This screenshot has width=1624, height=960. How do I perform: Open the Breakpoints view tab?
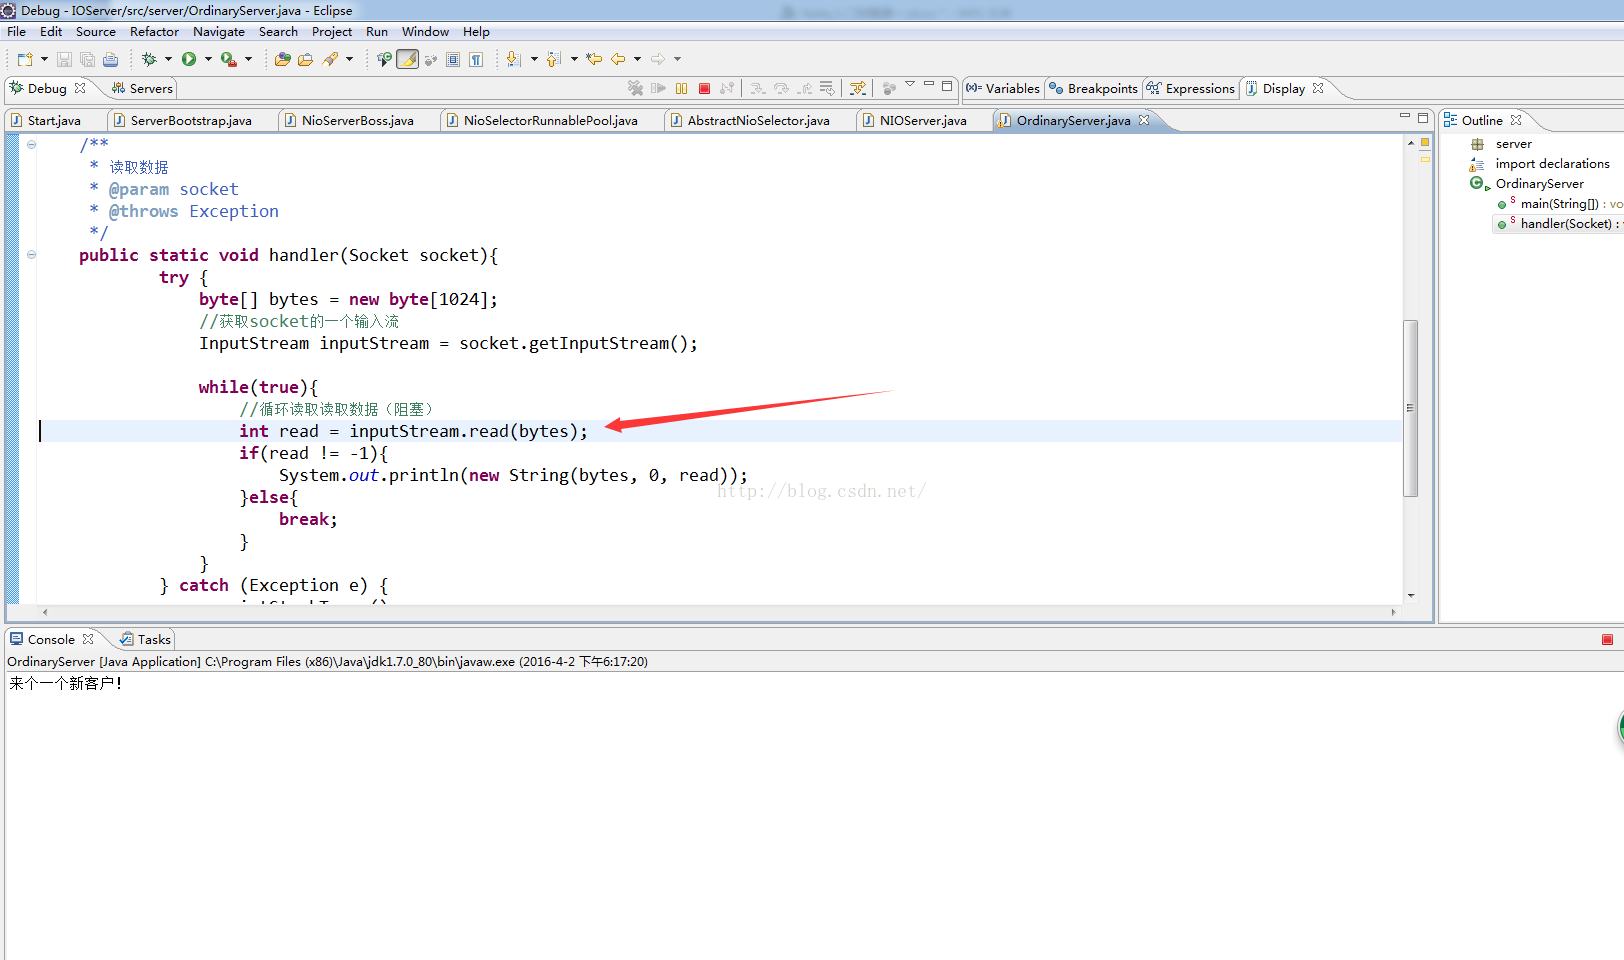click(1102, 89)
